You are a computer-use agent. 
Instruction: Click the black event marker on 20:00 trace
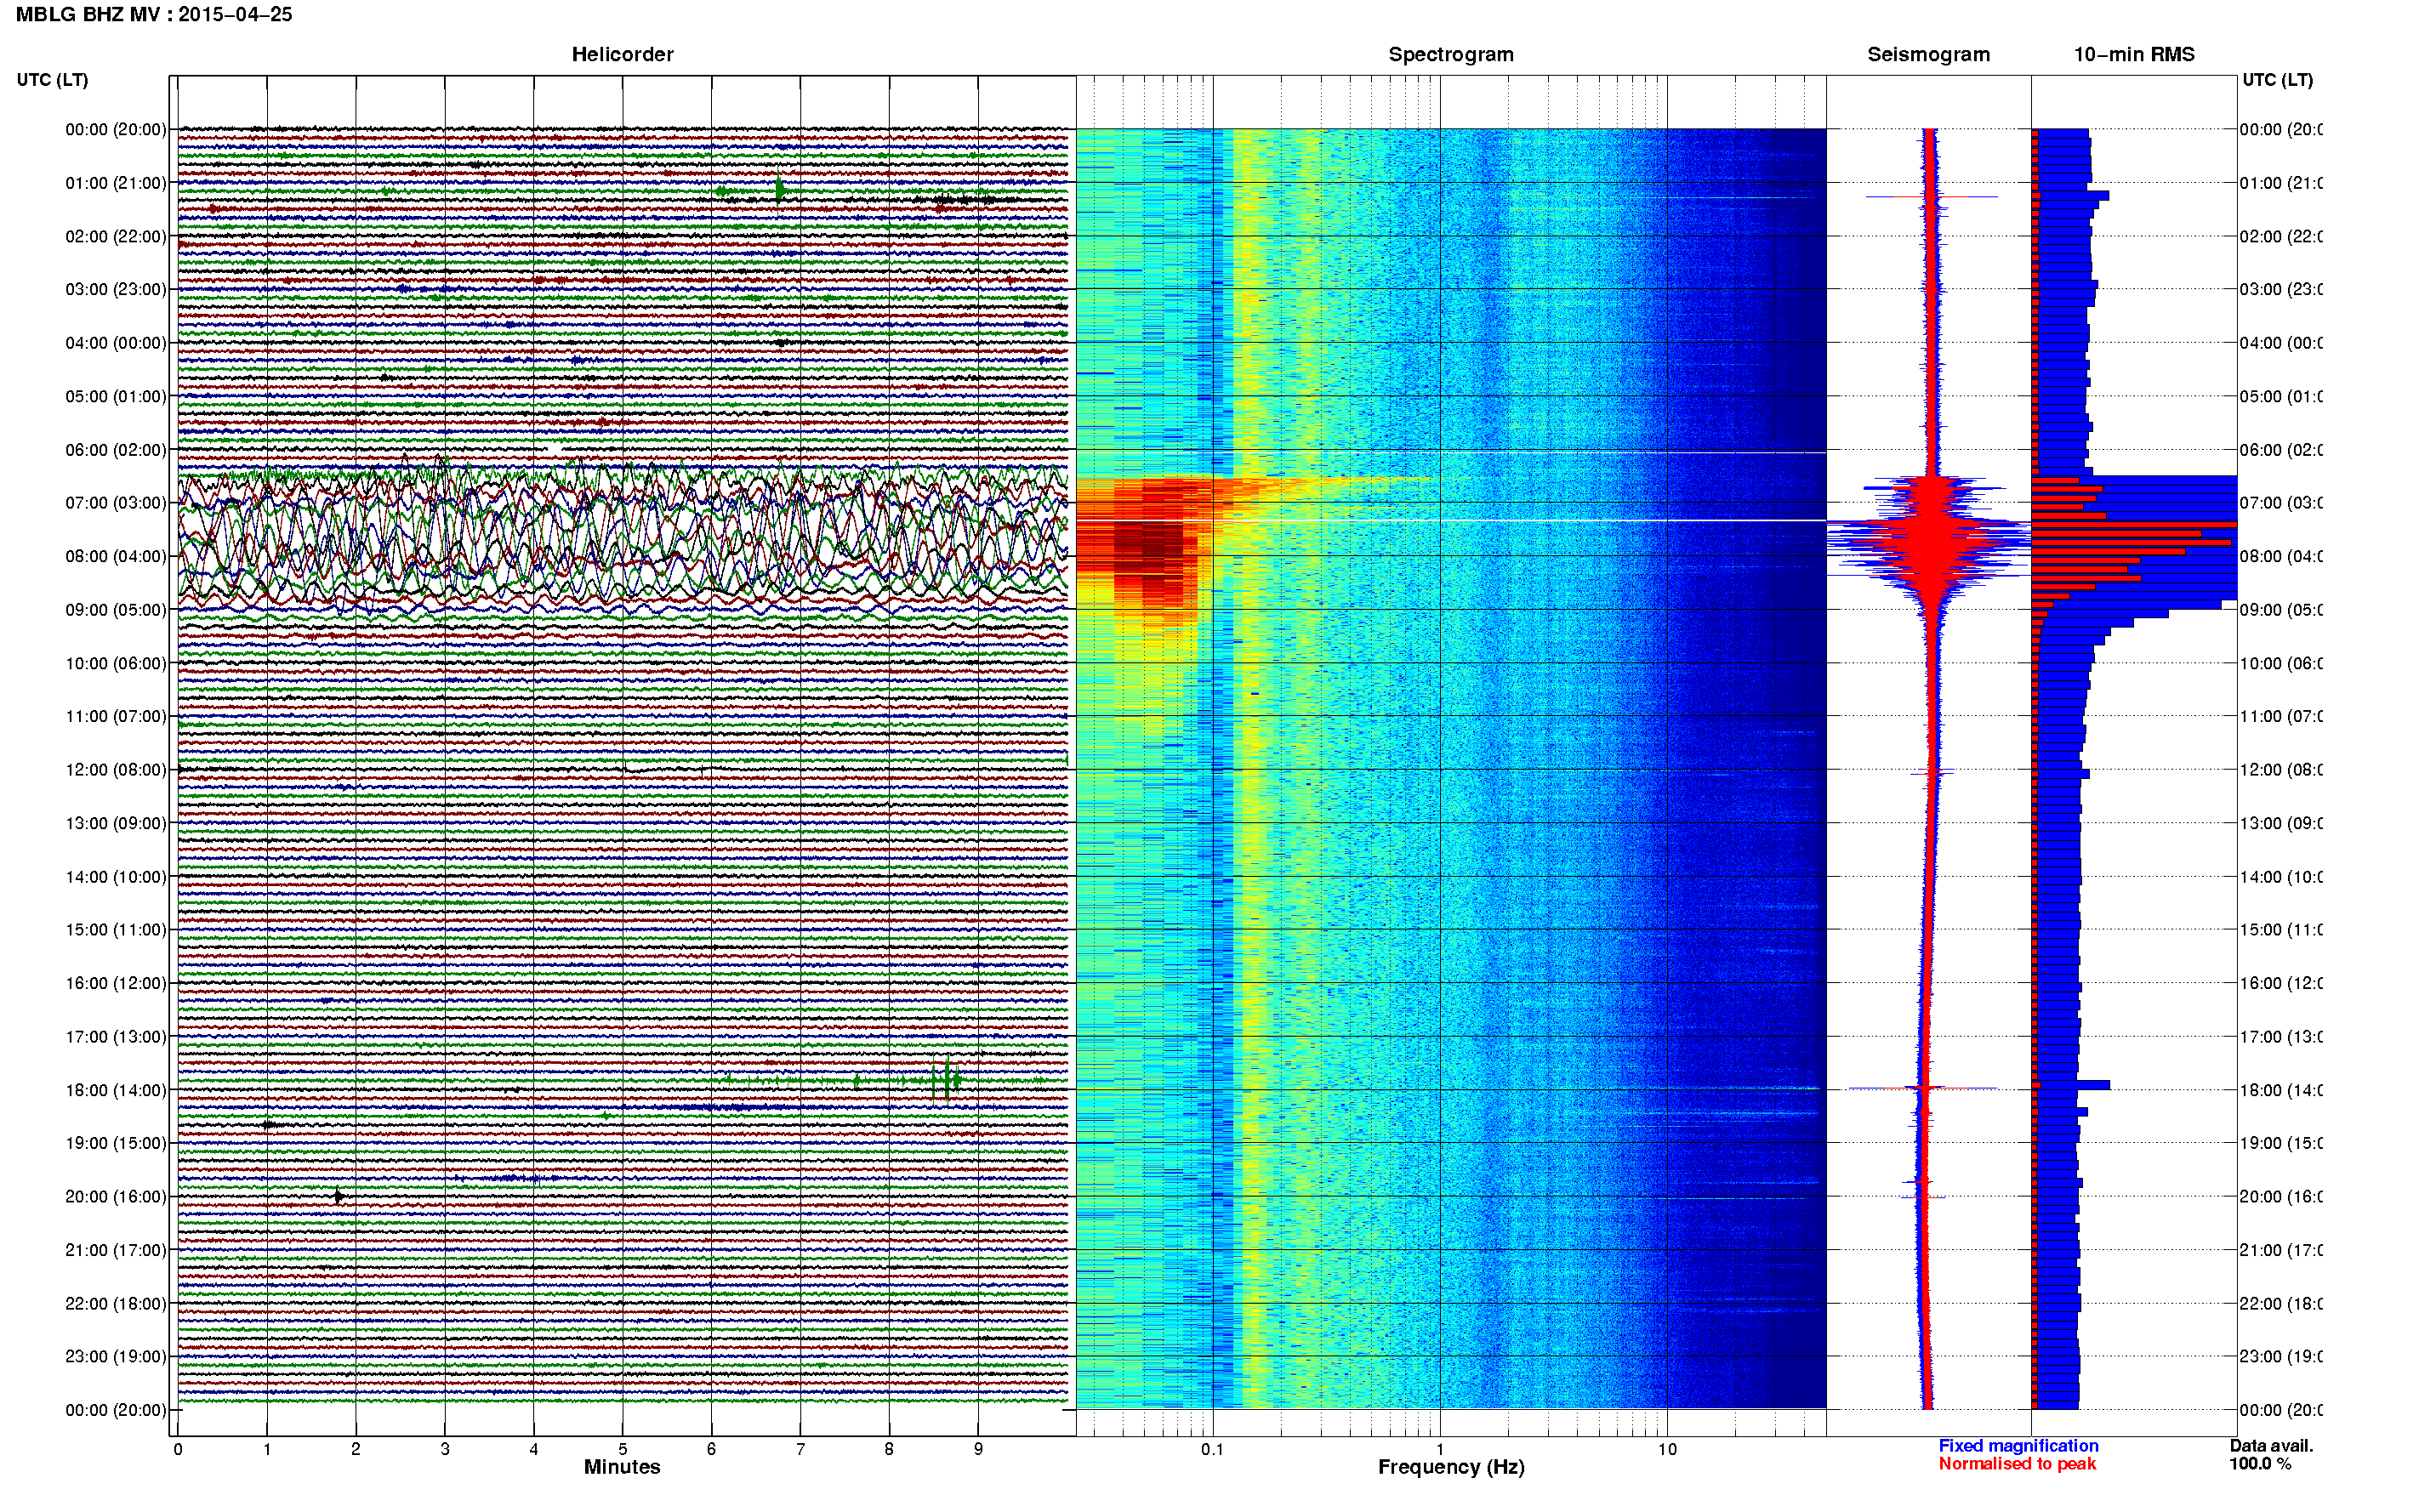point(339,1197)
